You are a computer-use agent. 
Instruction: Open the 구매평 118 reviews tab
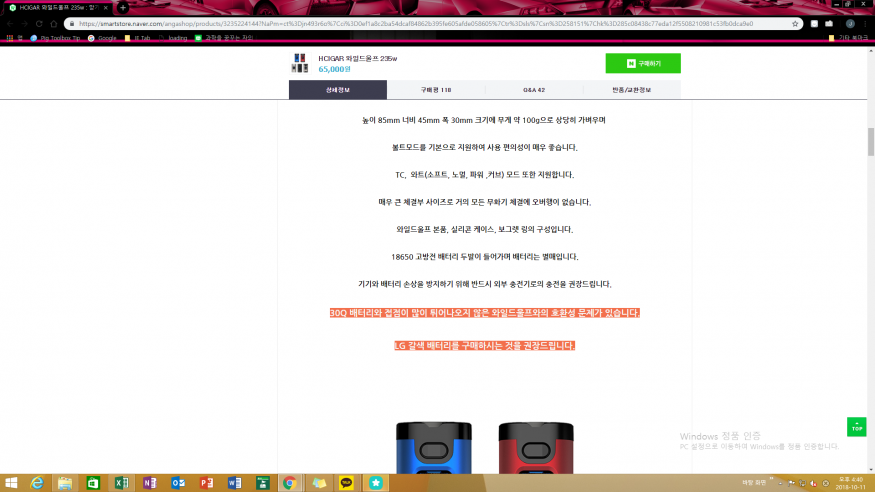436,90
